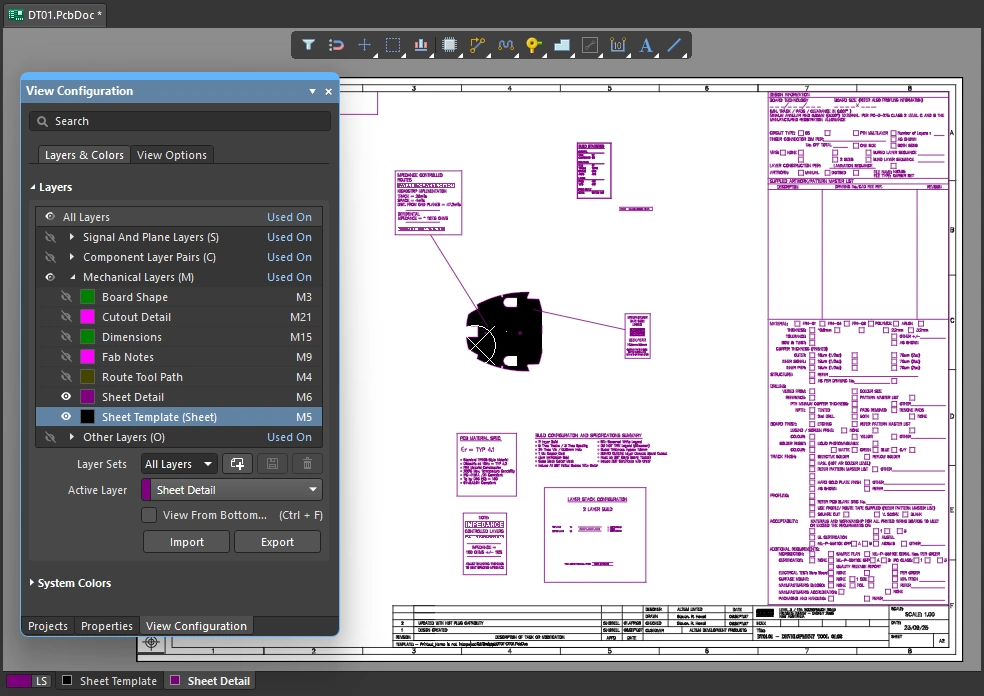984x696 pixels.
Task: Toggle the snapping magnet tool
Action: click(337, 45)
